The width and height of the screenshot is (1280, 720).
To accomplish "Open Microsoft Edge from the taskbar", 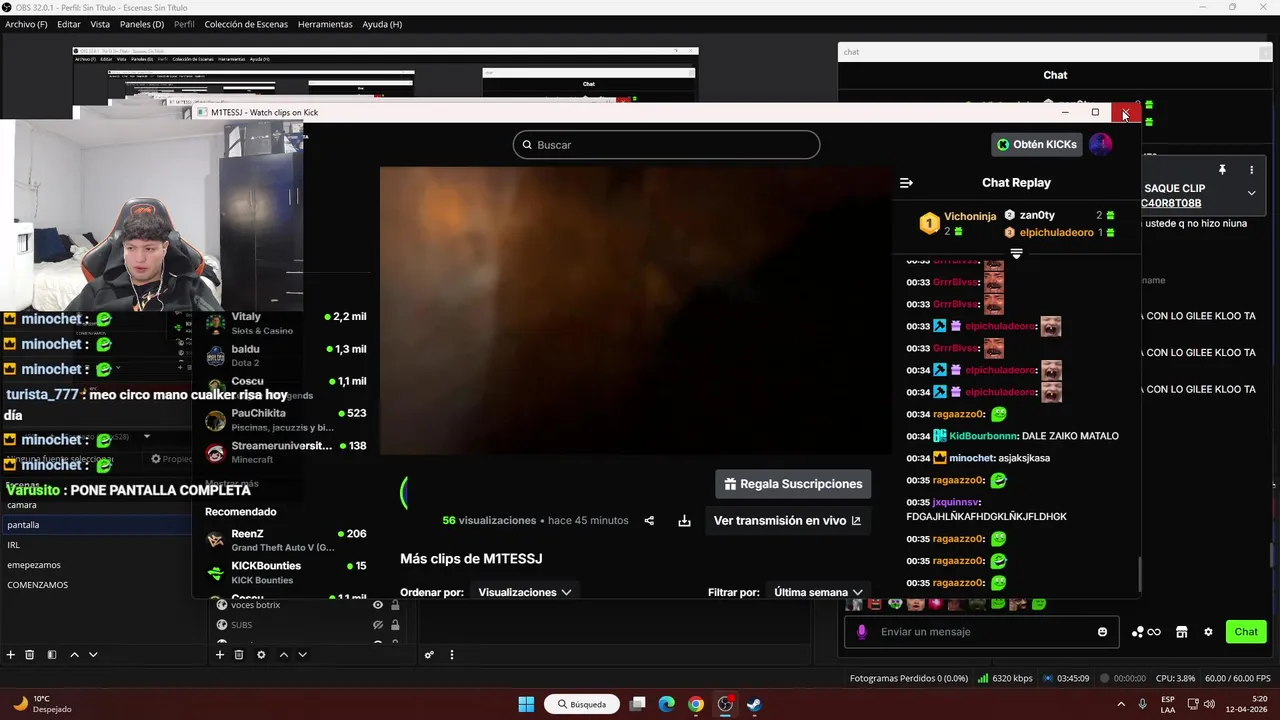I will pos(667,704).
